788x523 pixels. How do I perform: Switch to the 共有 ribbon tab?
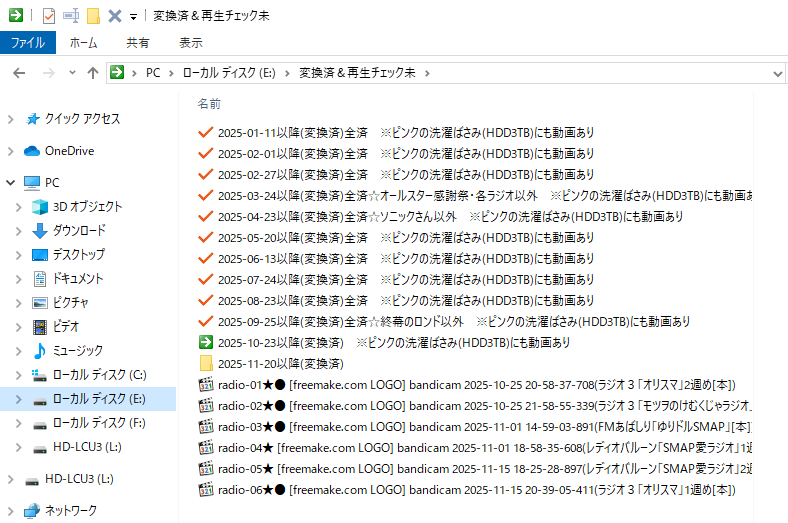138,43
